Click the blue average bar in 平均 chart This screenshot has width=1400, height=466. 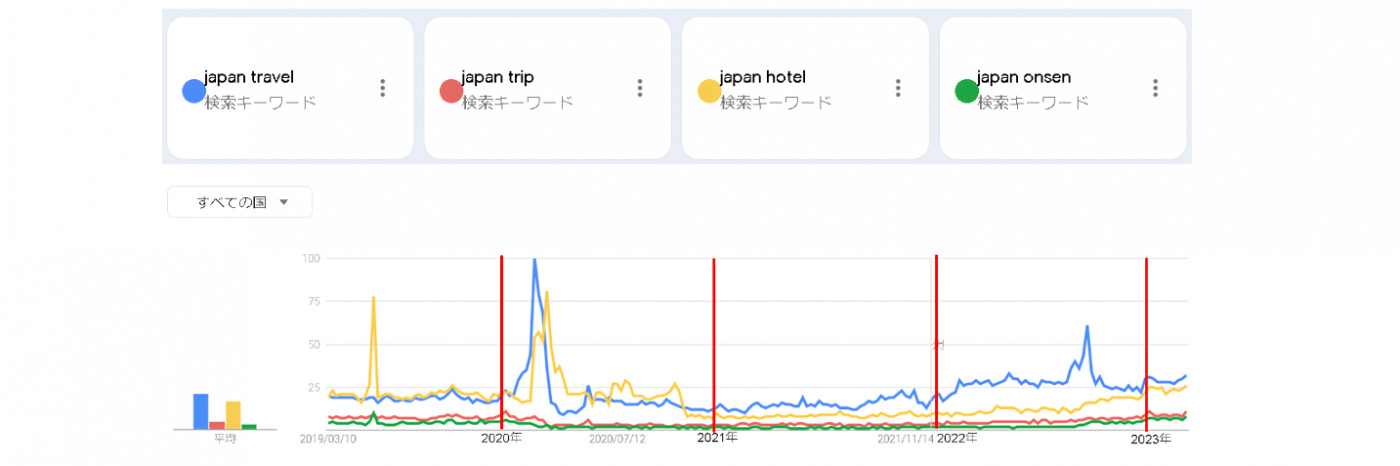[x=201, y=411]
